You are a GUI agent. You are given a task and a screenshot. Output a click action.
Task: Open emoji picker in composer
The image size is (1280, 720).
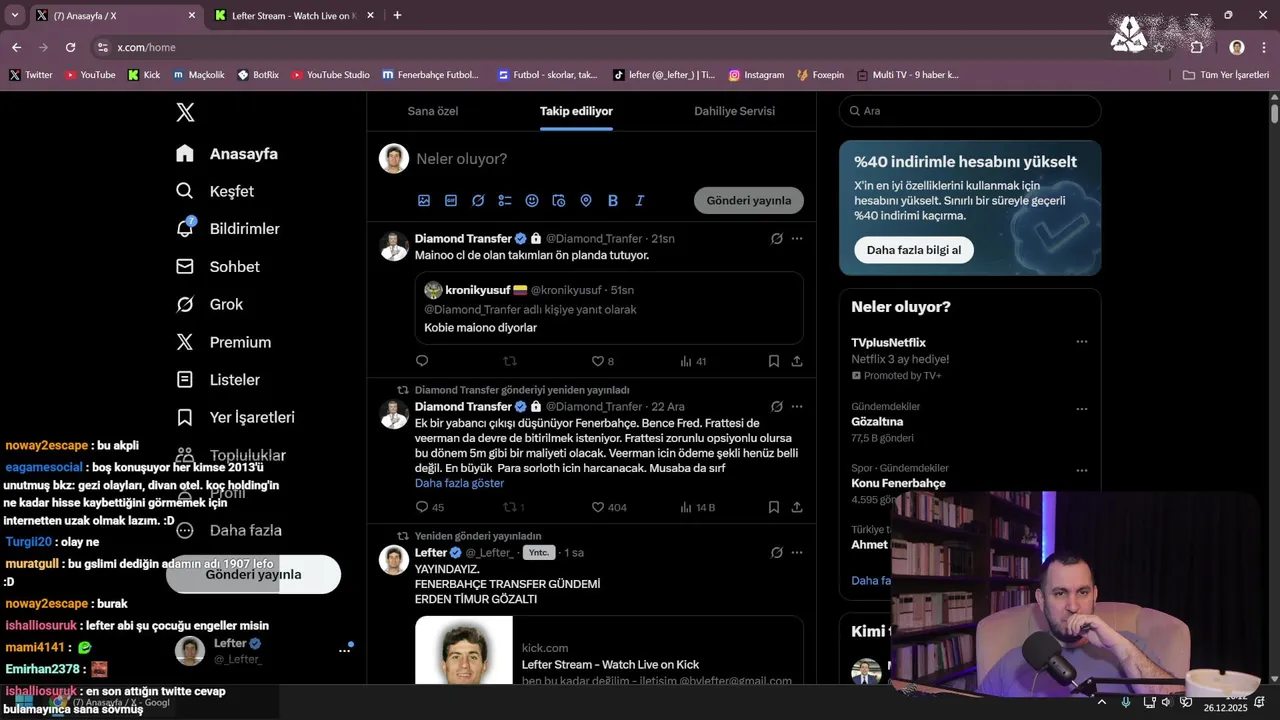coord(532,200)
